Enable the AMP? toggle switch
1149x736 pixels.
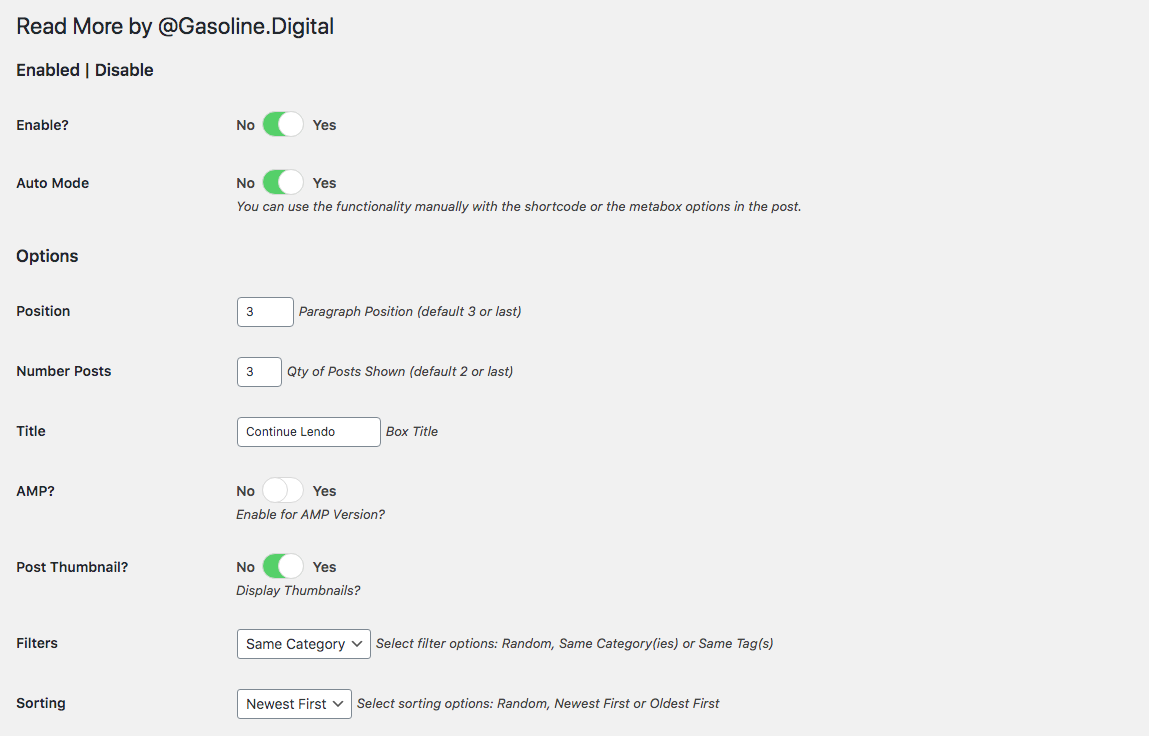(283, 491)
